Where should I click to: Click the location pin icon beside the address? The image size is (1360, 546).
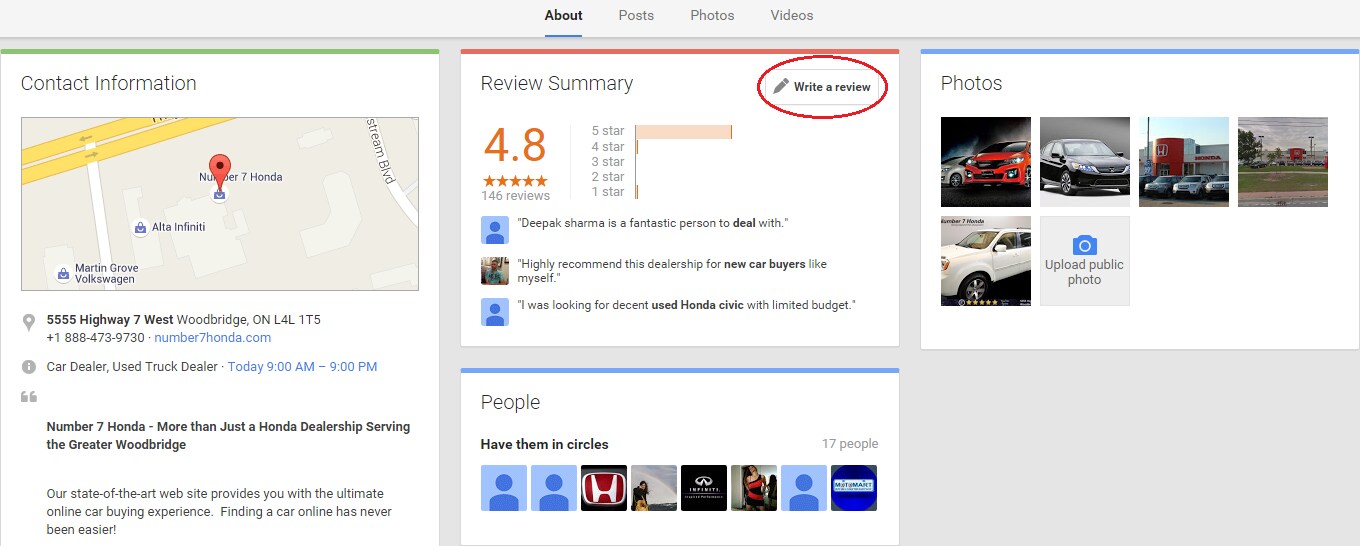(x=29, y=322)
